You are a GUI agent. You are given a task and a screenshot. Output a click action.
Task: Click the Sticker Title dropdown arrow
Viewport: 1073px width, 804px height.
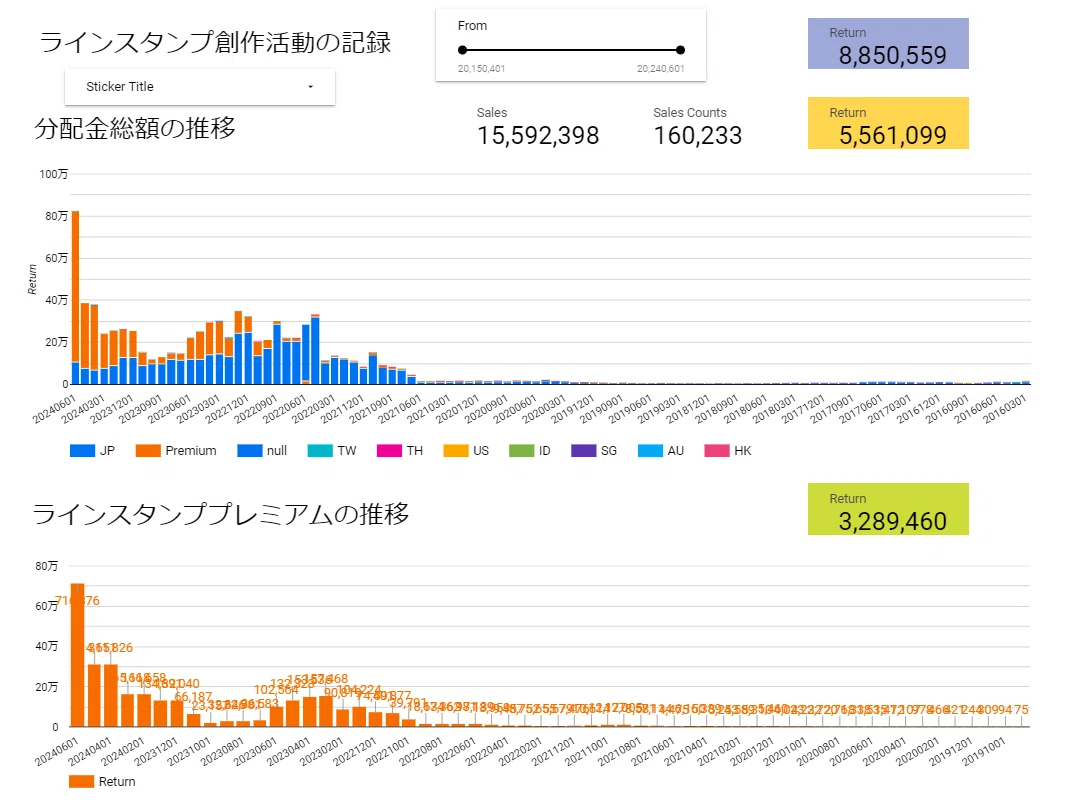pyautogui.click(x=310, y=87)
